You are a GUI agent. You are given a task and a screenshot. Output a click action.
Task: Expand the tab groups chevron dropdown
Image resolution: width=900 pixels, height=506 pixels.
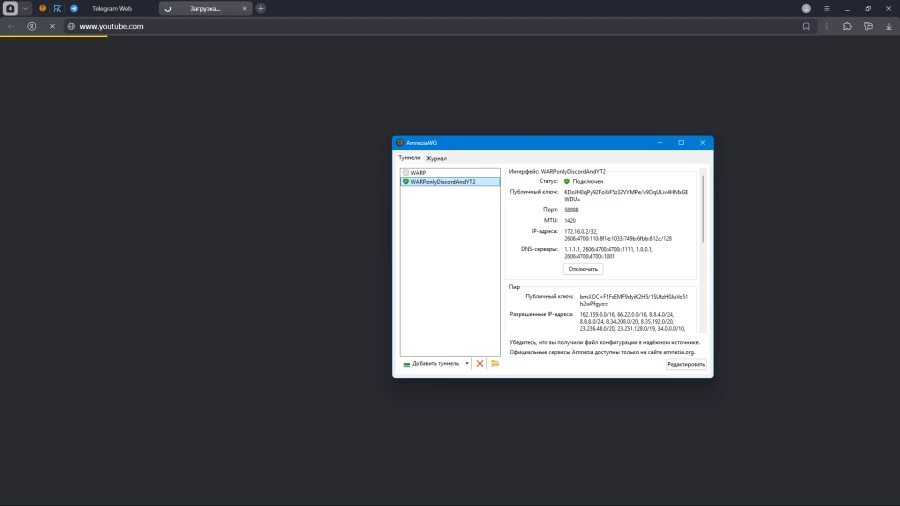(26, 8)
